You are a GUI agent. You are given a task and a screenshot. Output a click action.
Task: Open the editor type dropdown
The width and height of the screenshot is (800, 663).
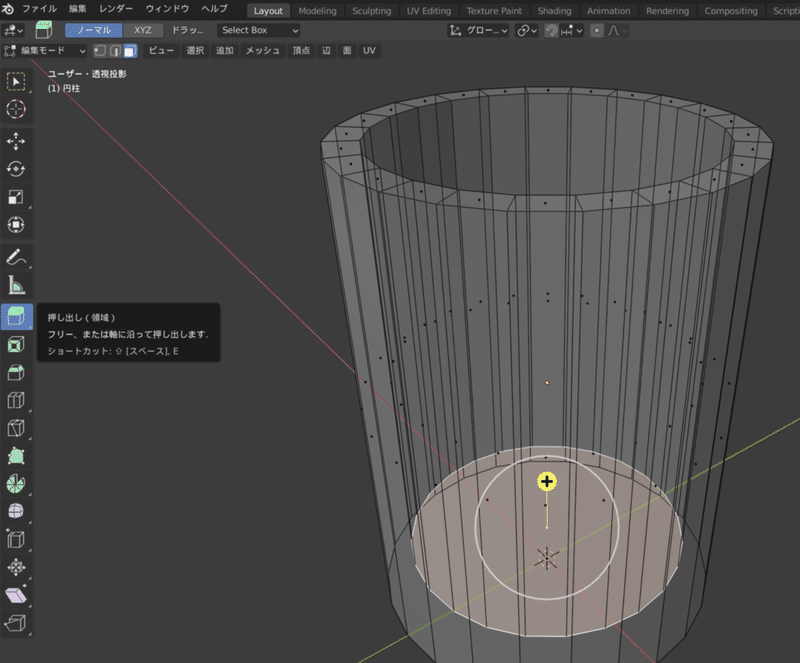tap(13, 31)
